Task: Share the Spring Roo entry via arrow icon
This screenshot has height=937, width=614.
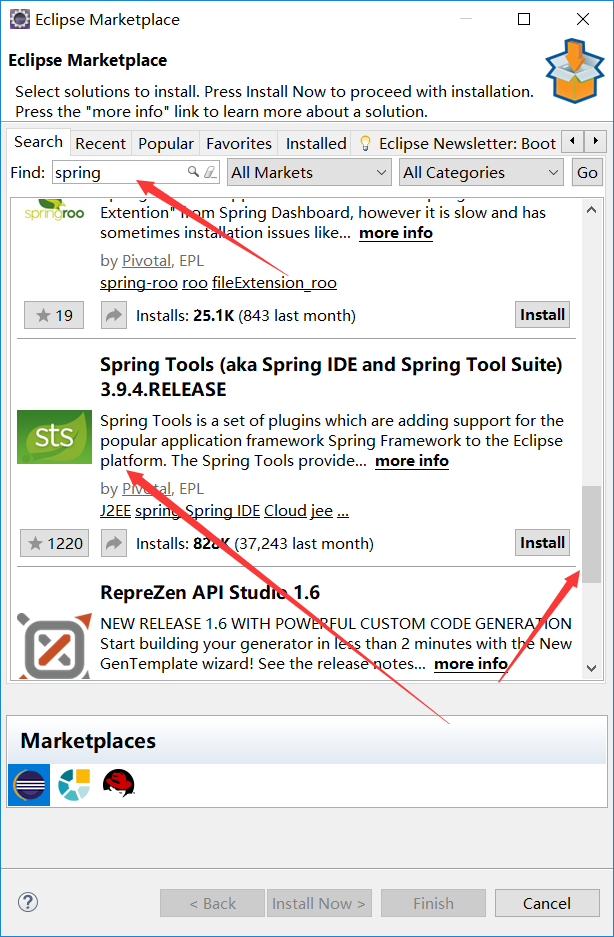Action: tap(114, 315)
